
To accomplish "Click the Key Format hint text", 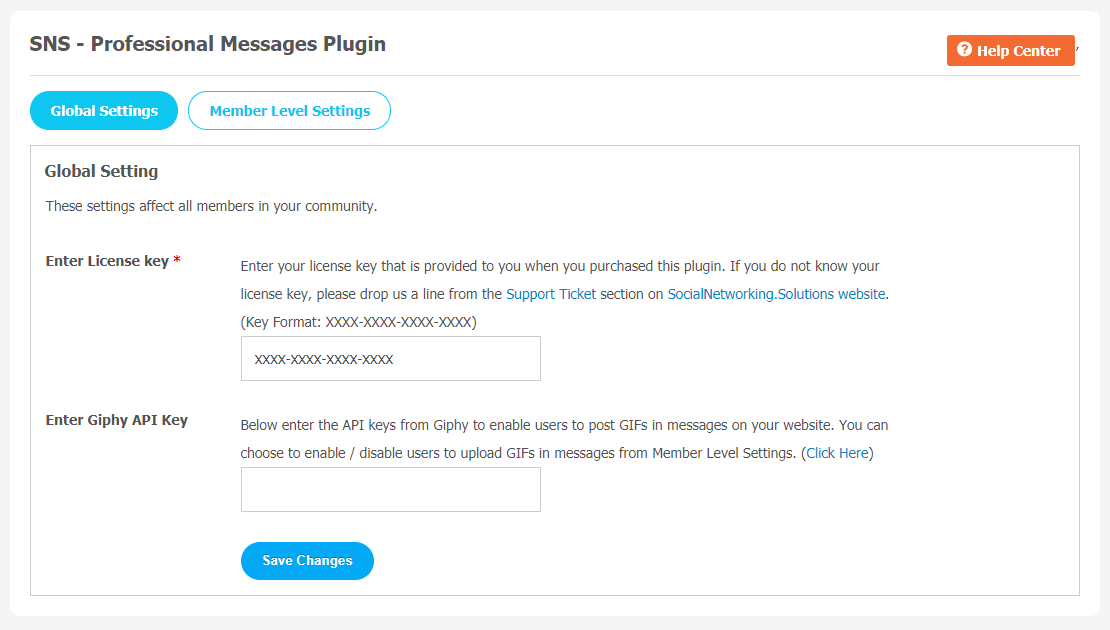I will 358,322.
